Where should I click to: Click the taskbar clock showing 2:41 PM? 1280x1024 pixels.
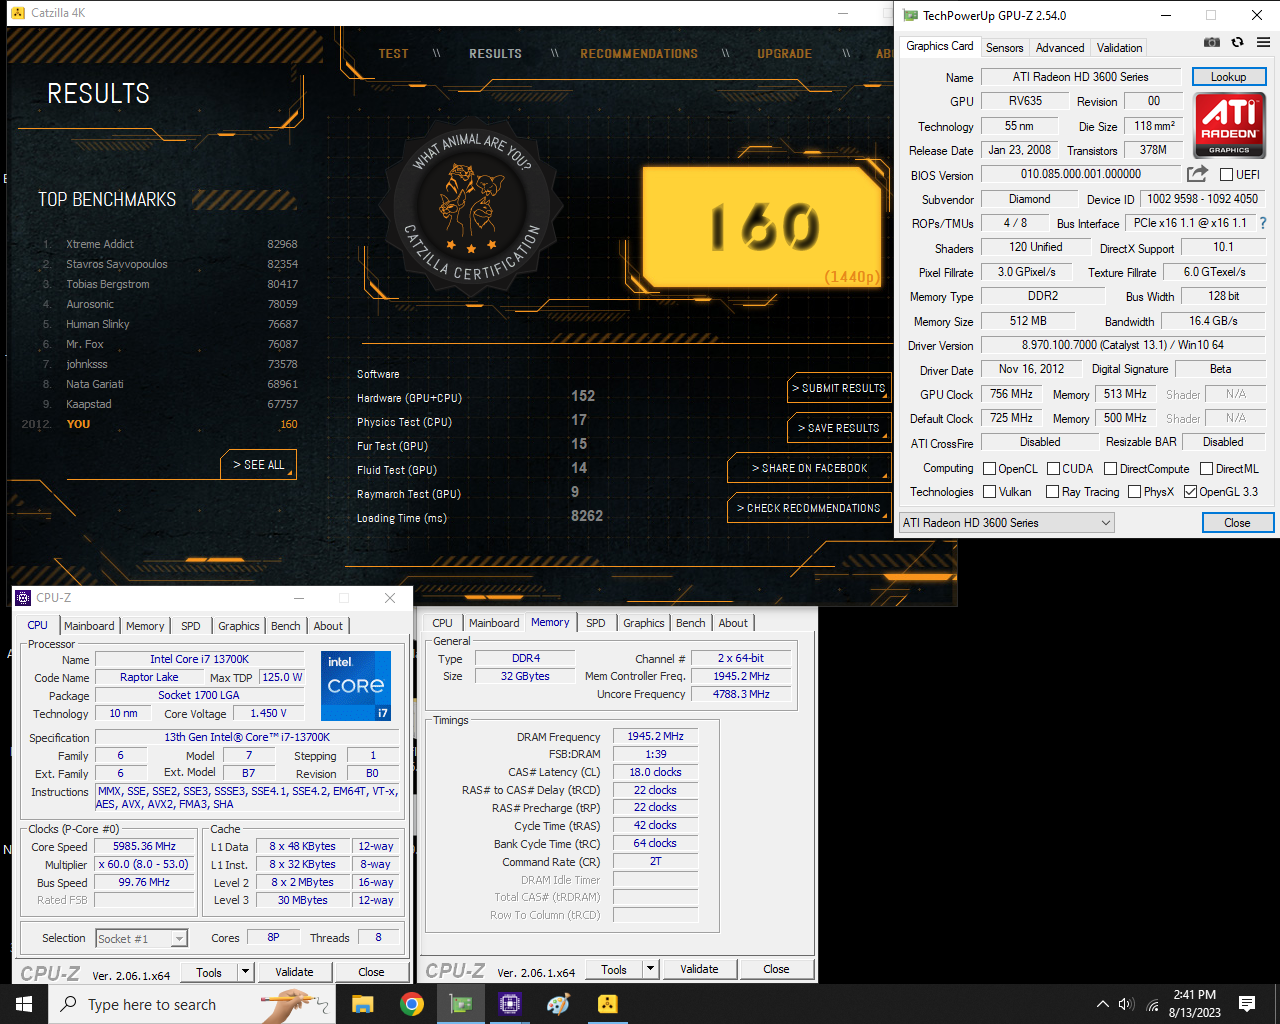(1194, 1004)
